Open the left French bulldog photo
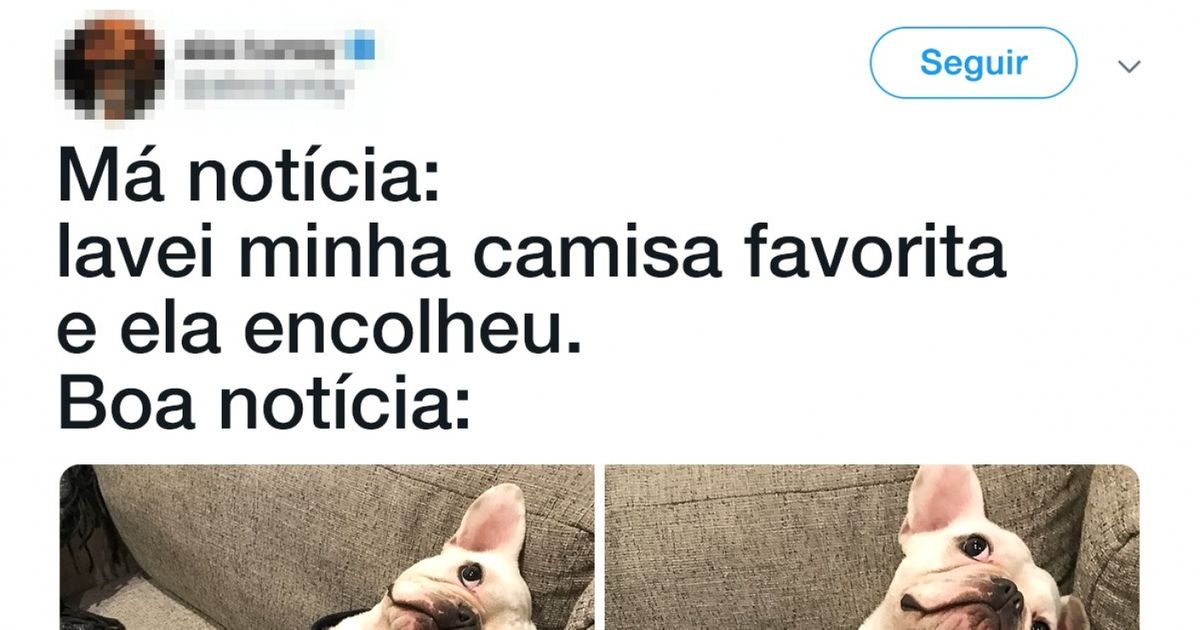 [x=327, y=547]
